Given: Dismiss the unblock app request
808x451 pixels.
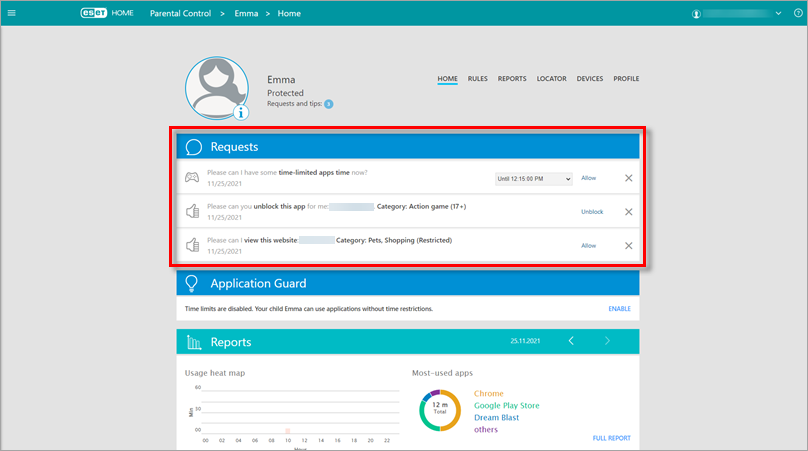Looking at the screenshot, I should tap(628, 212).
